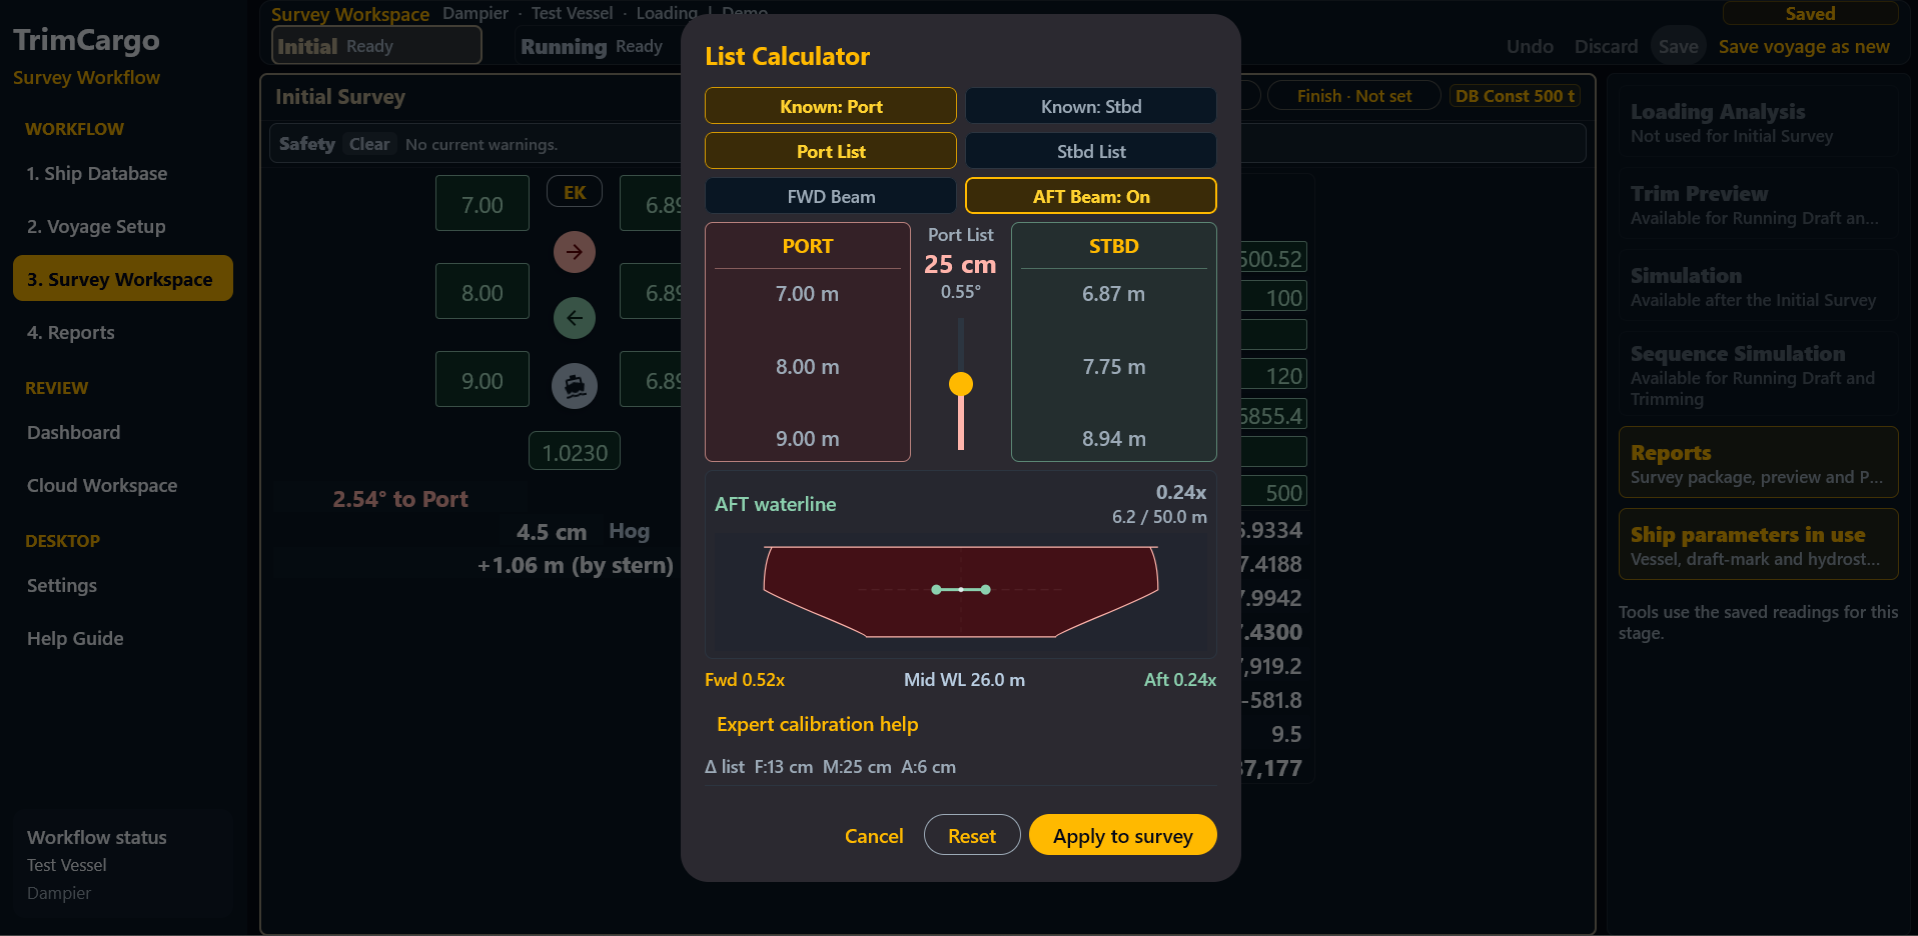
Task: Open Cloud Workspace
Action: click(x=123, y=485)
